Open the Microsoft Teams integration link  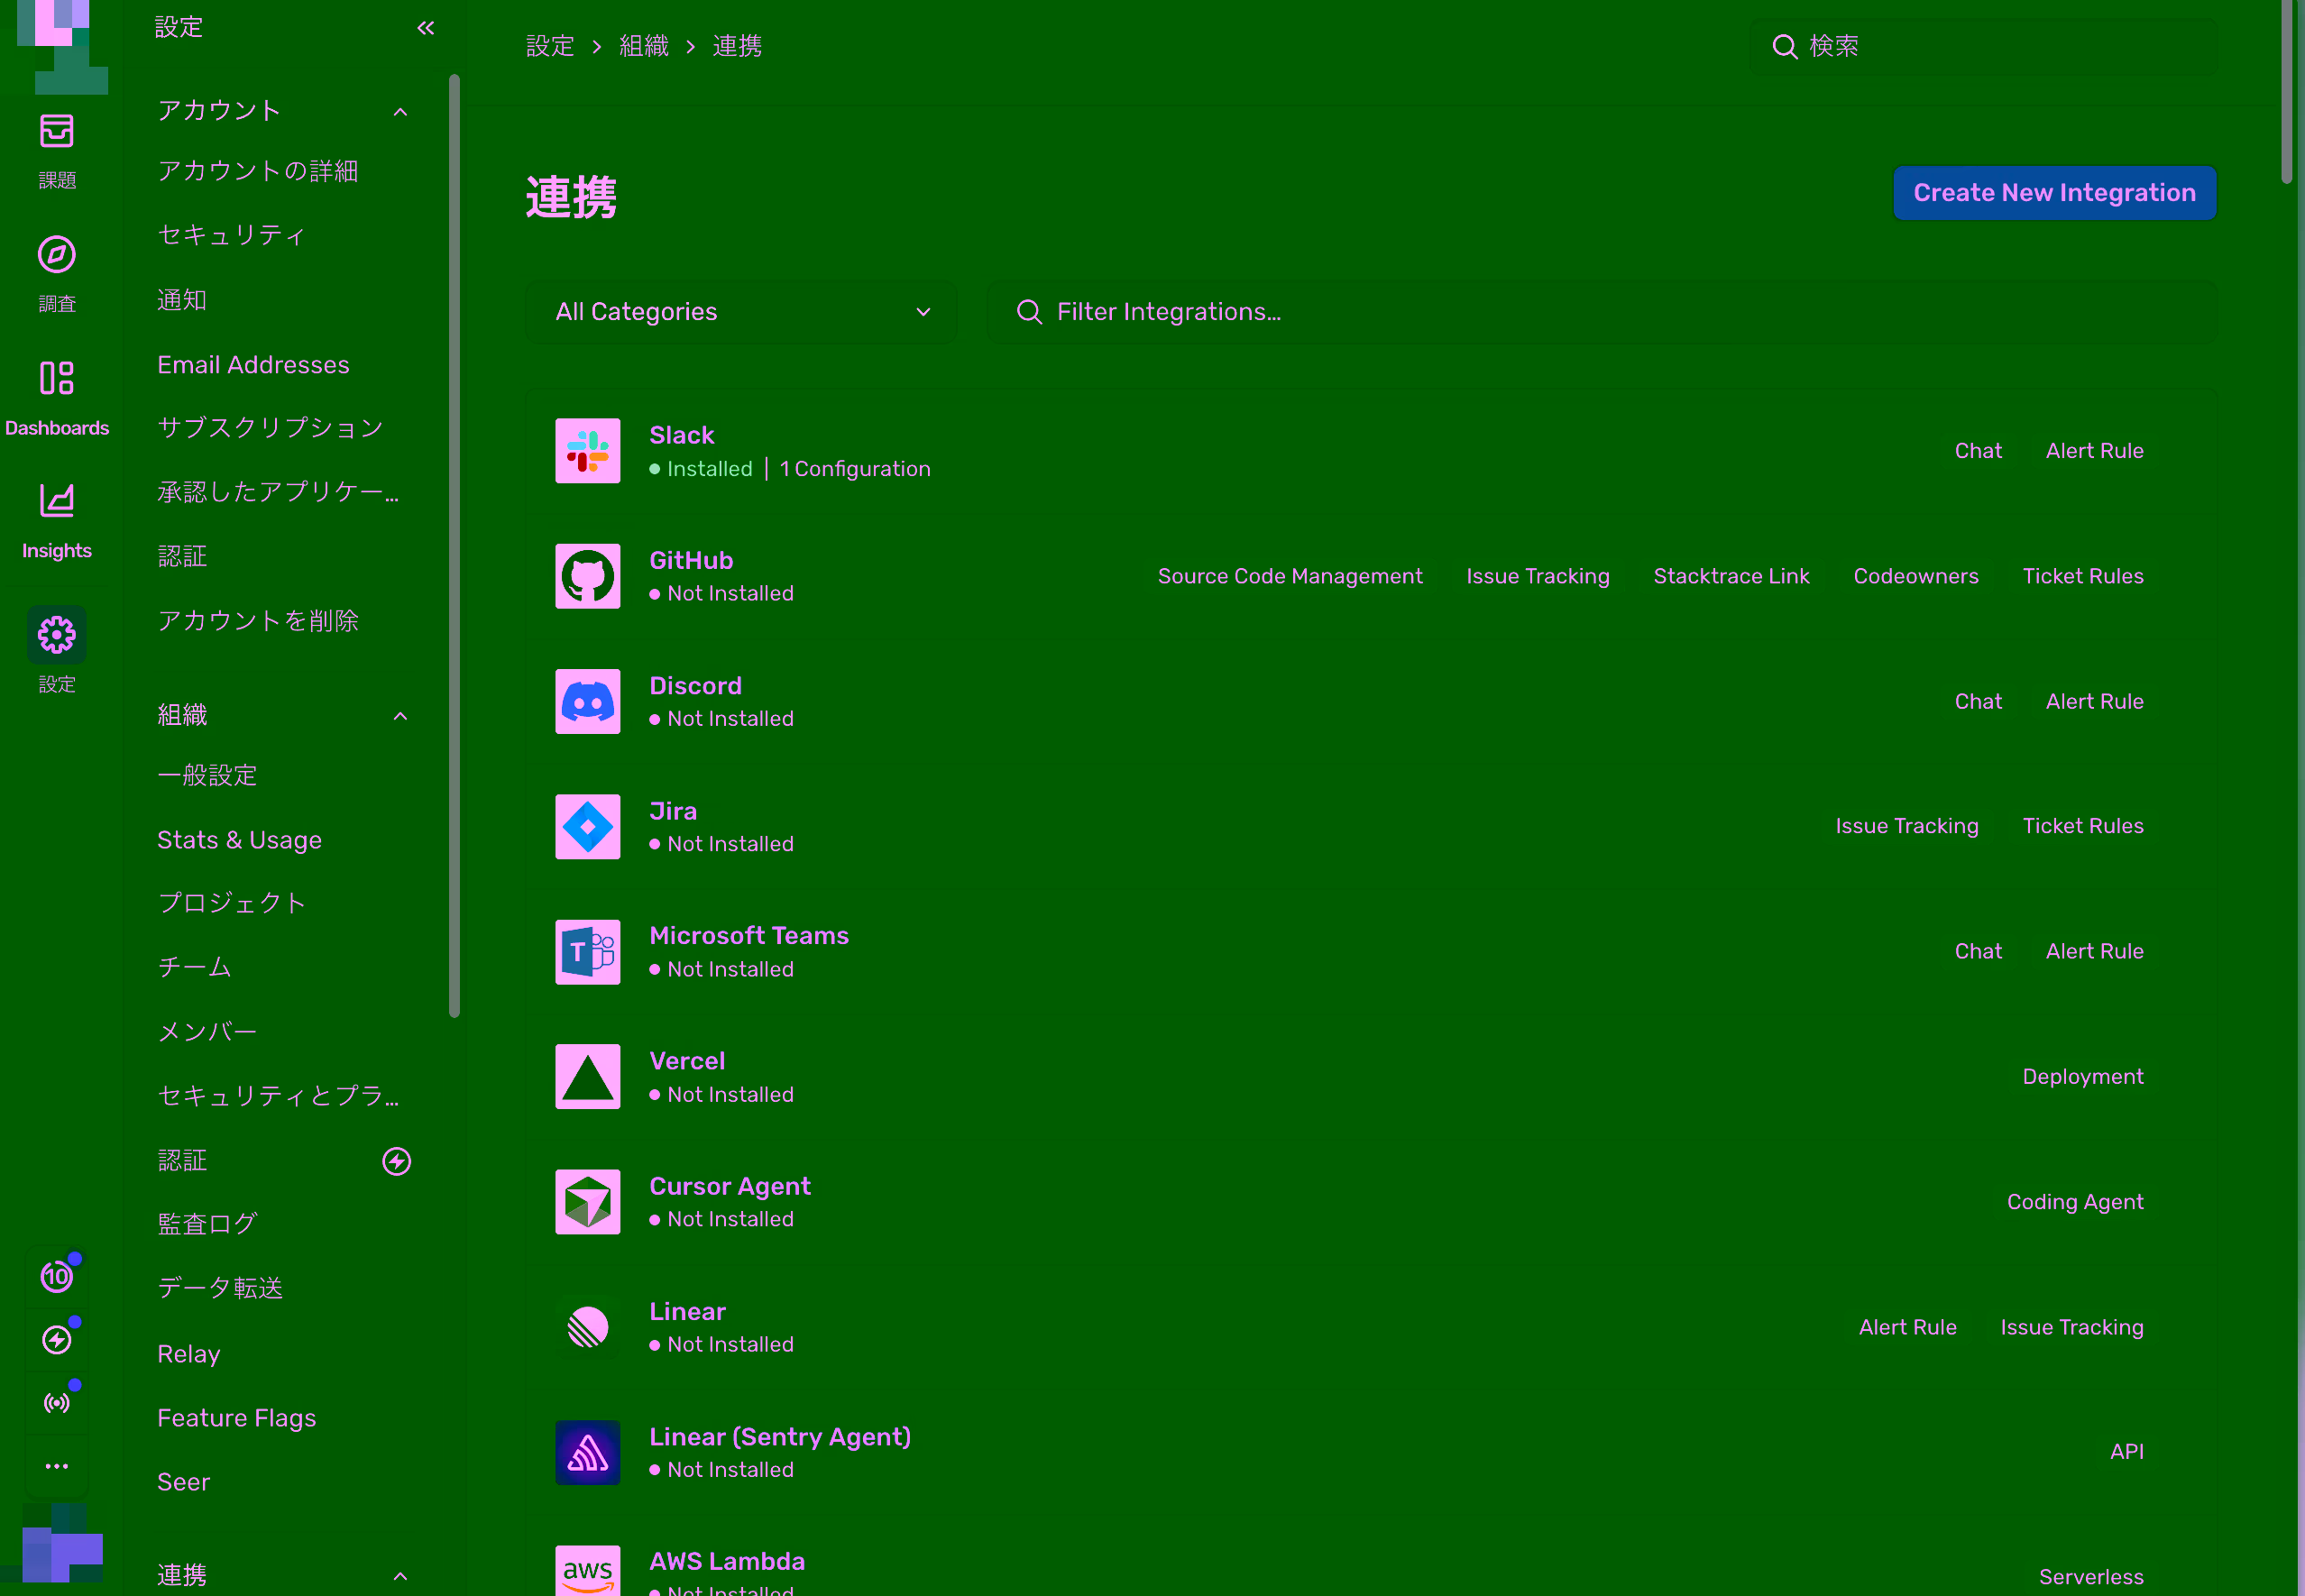coord(748,935)
